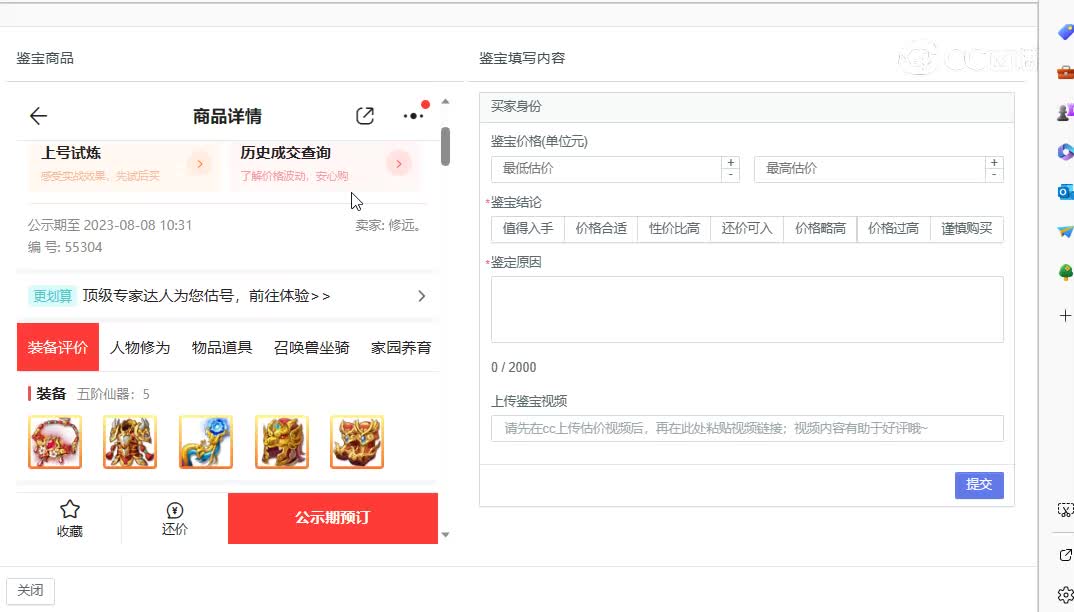1074x612 pixels.
Task: Select the 价格合适 conclusion option
Action: tap(601, 228)
